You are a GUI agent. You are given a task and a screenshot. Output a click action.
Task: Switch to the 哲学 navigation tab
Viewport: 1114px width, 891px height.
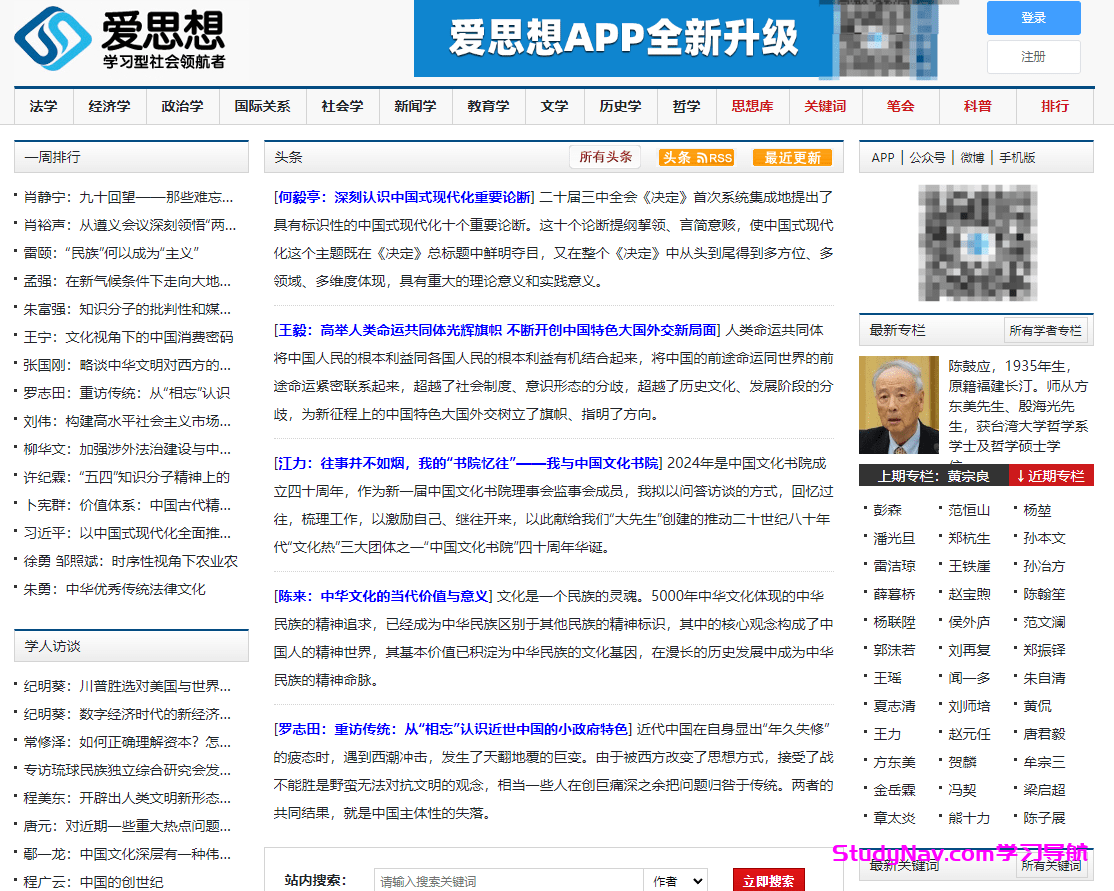[x=686, y=106]
